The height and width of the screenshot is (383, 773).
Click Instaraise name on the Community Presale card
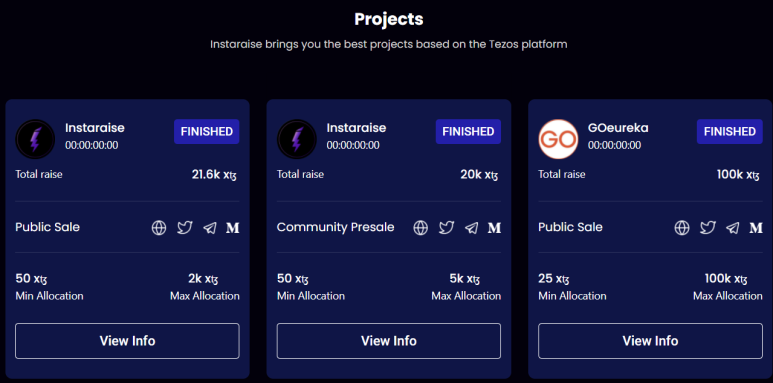(356, 128)
